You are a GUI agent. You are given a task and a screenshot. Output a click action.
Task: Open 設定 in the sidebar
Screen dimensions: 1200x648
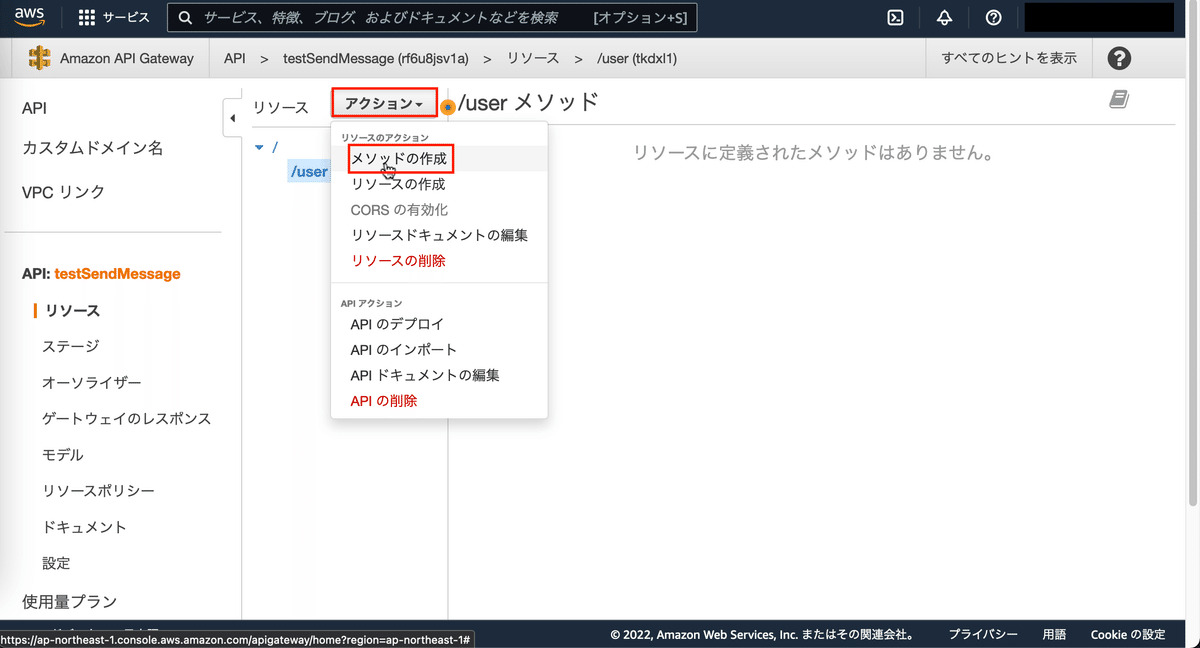tap(56, 562)
